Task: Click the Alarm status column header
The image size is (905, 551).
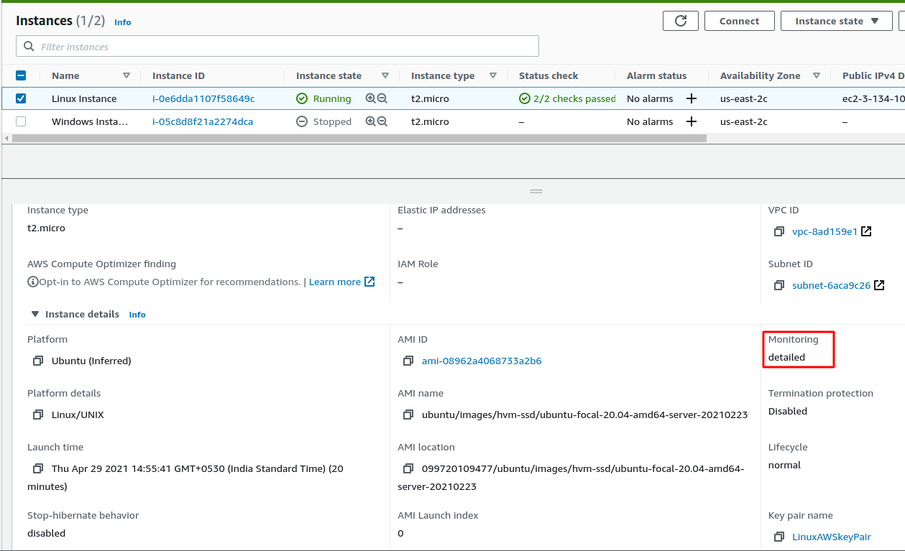Action: tap(657, 76)
